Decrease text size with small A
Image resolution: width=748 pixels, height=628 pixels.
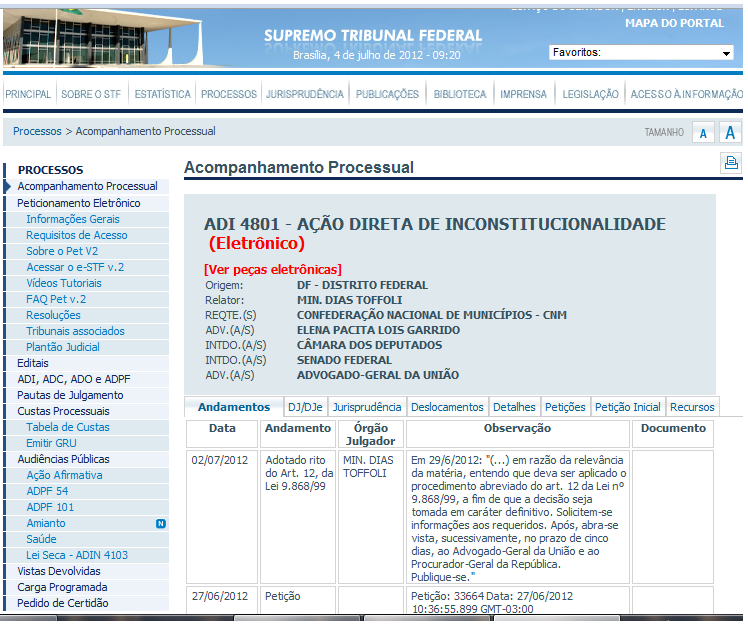tap(703, 133)
